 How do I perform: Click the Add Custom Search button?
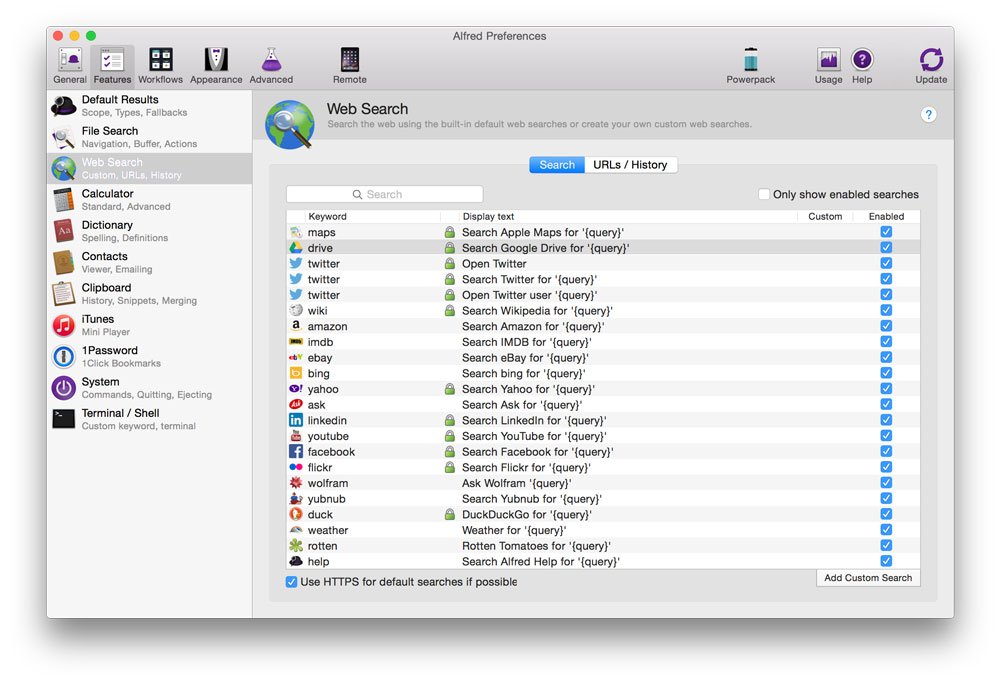point(867,577)
